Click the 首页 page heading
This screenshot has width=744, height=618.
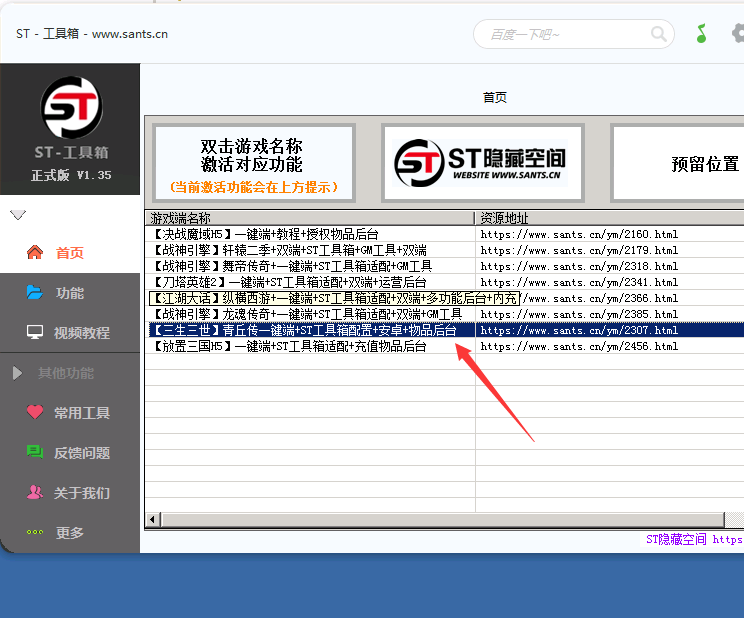click(494, 97)
